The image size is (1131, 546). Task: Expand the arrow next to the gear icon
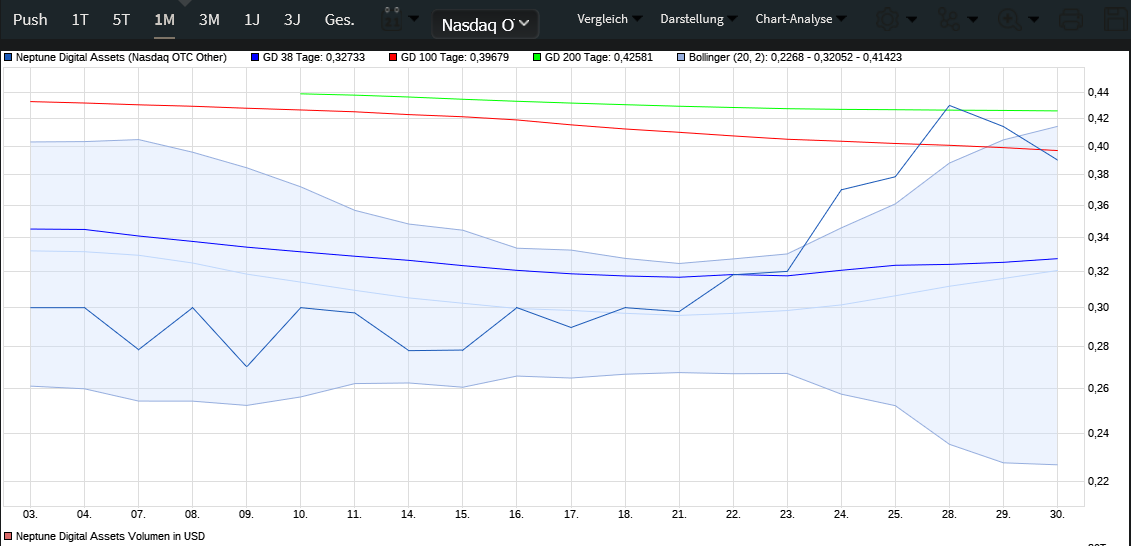click(911, 20)
